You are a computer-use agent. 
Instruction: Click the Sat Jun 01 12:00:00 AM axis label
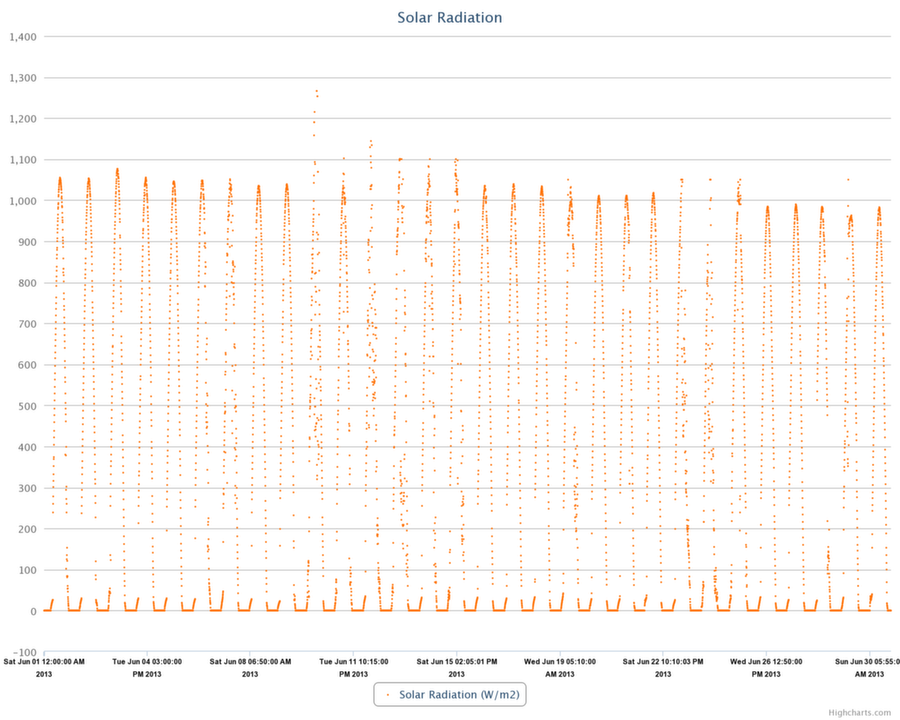(44, 668)
